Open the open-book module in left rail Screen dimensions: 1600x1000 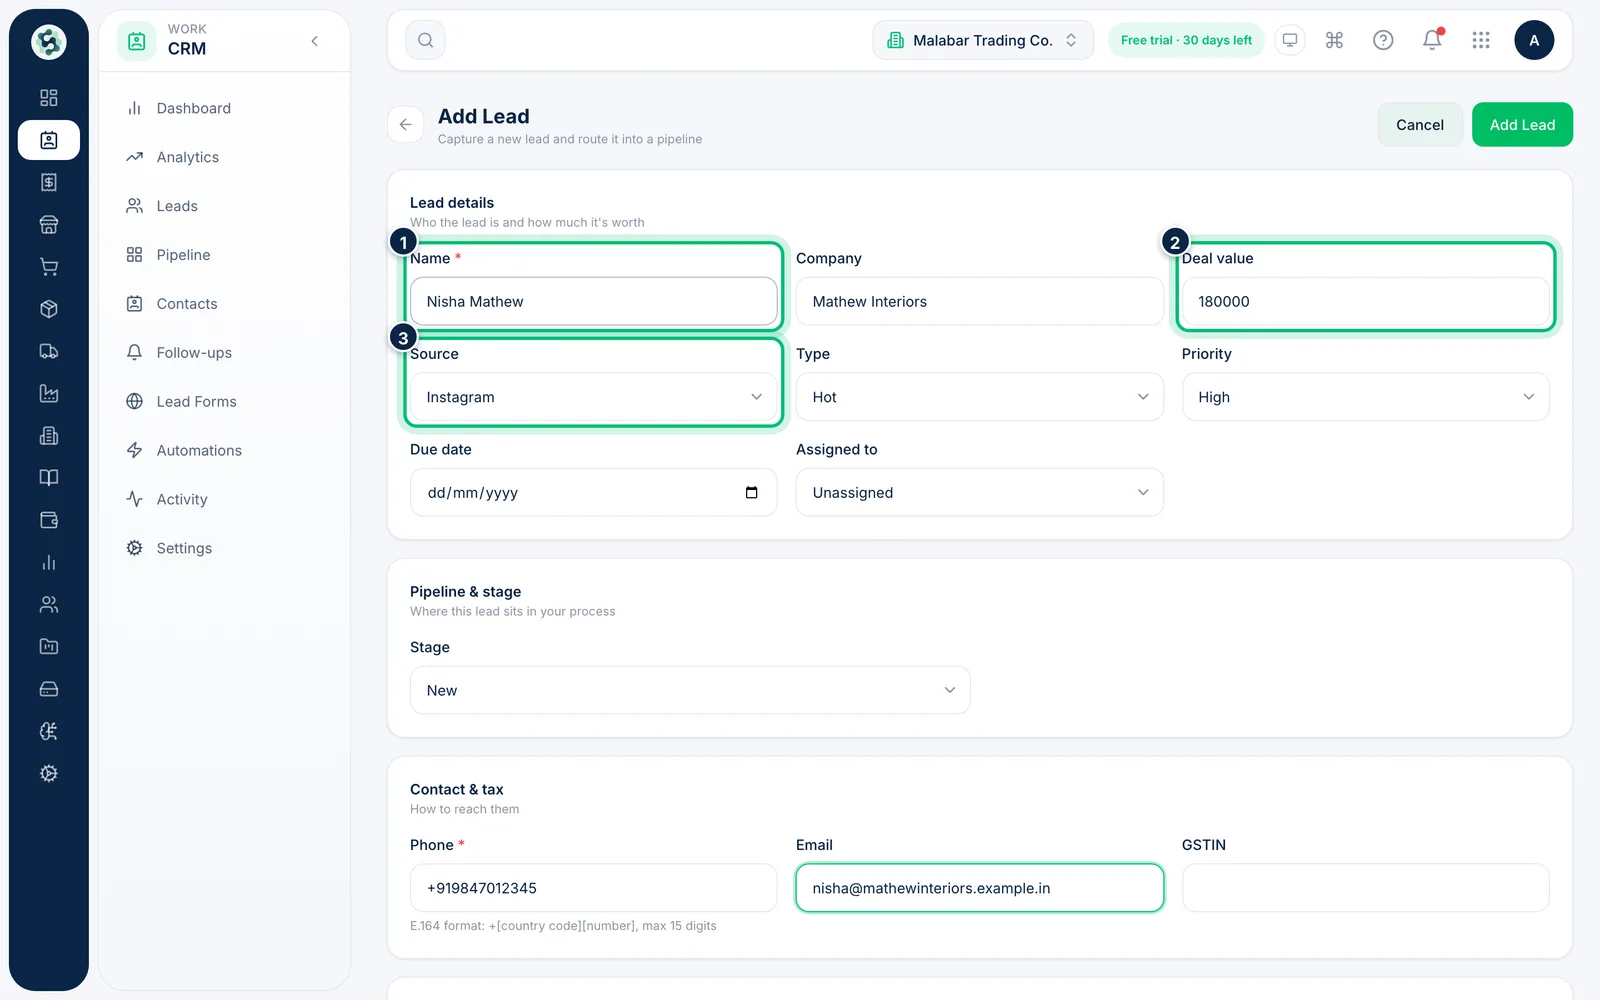click(49, 478)
